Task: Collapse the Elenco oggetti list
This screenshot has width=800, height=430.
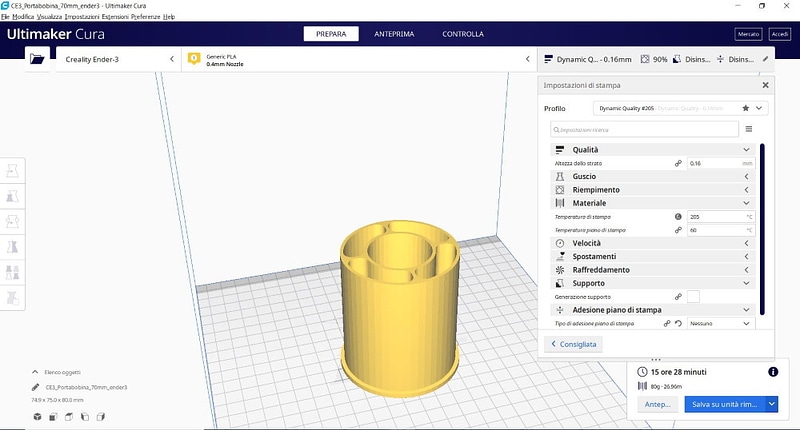Action: [35, 372]
